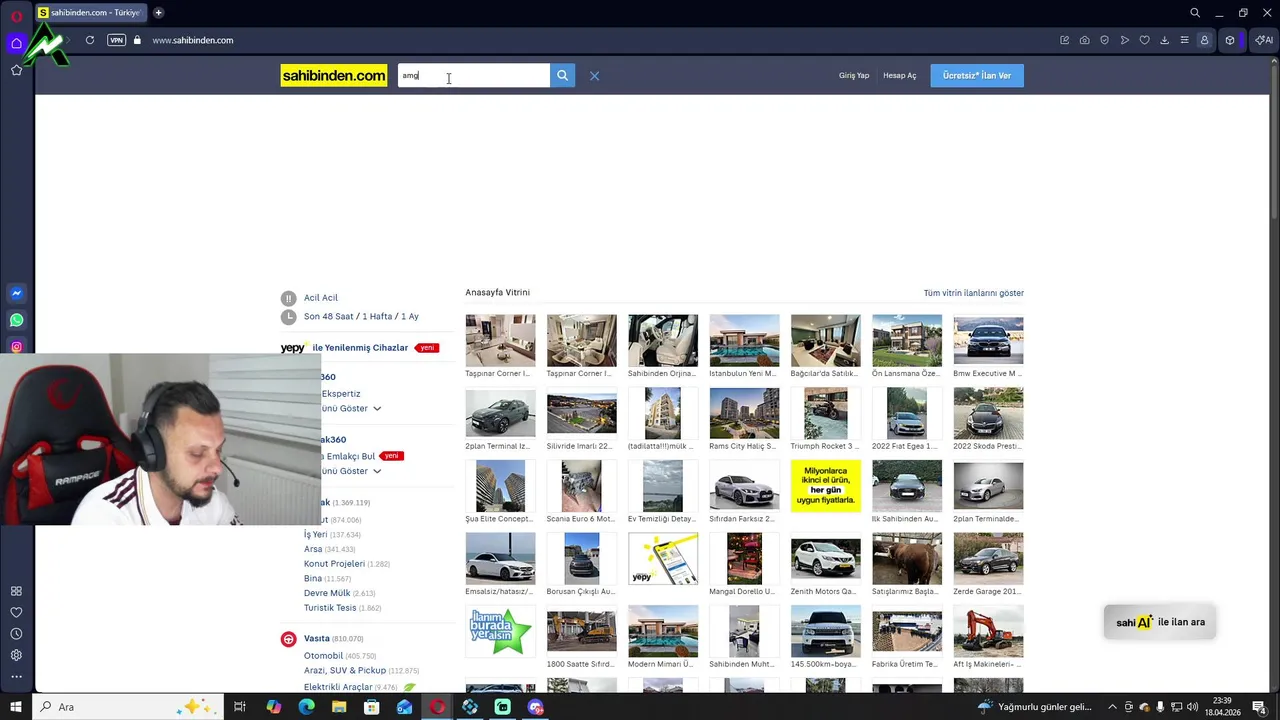Clear the search with the X icon
Viewport: 1280px width, 720px height.
point(594,76)
